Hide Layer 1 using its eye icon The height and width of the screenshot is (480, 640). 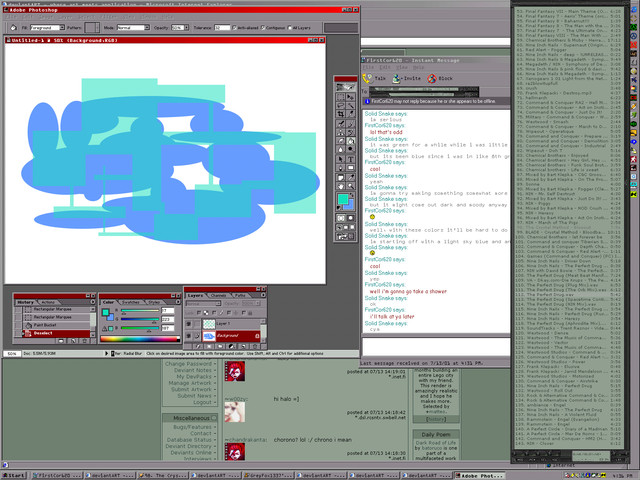click(189, 324)
